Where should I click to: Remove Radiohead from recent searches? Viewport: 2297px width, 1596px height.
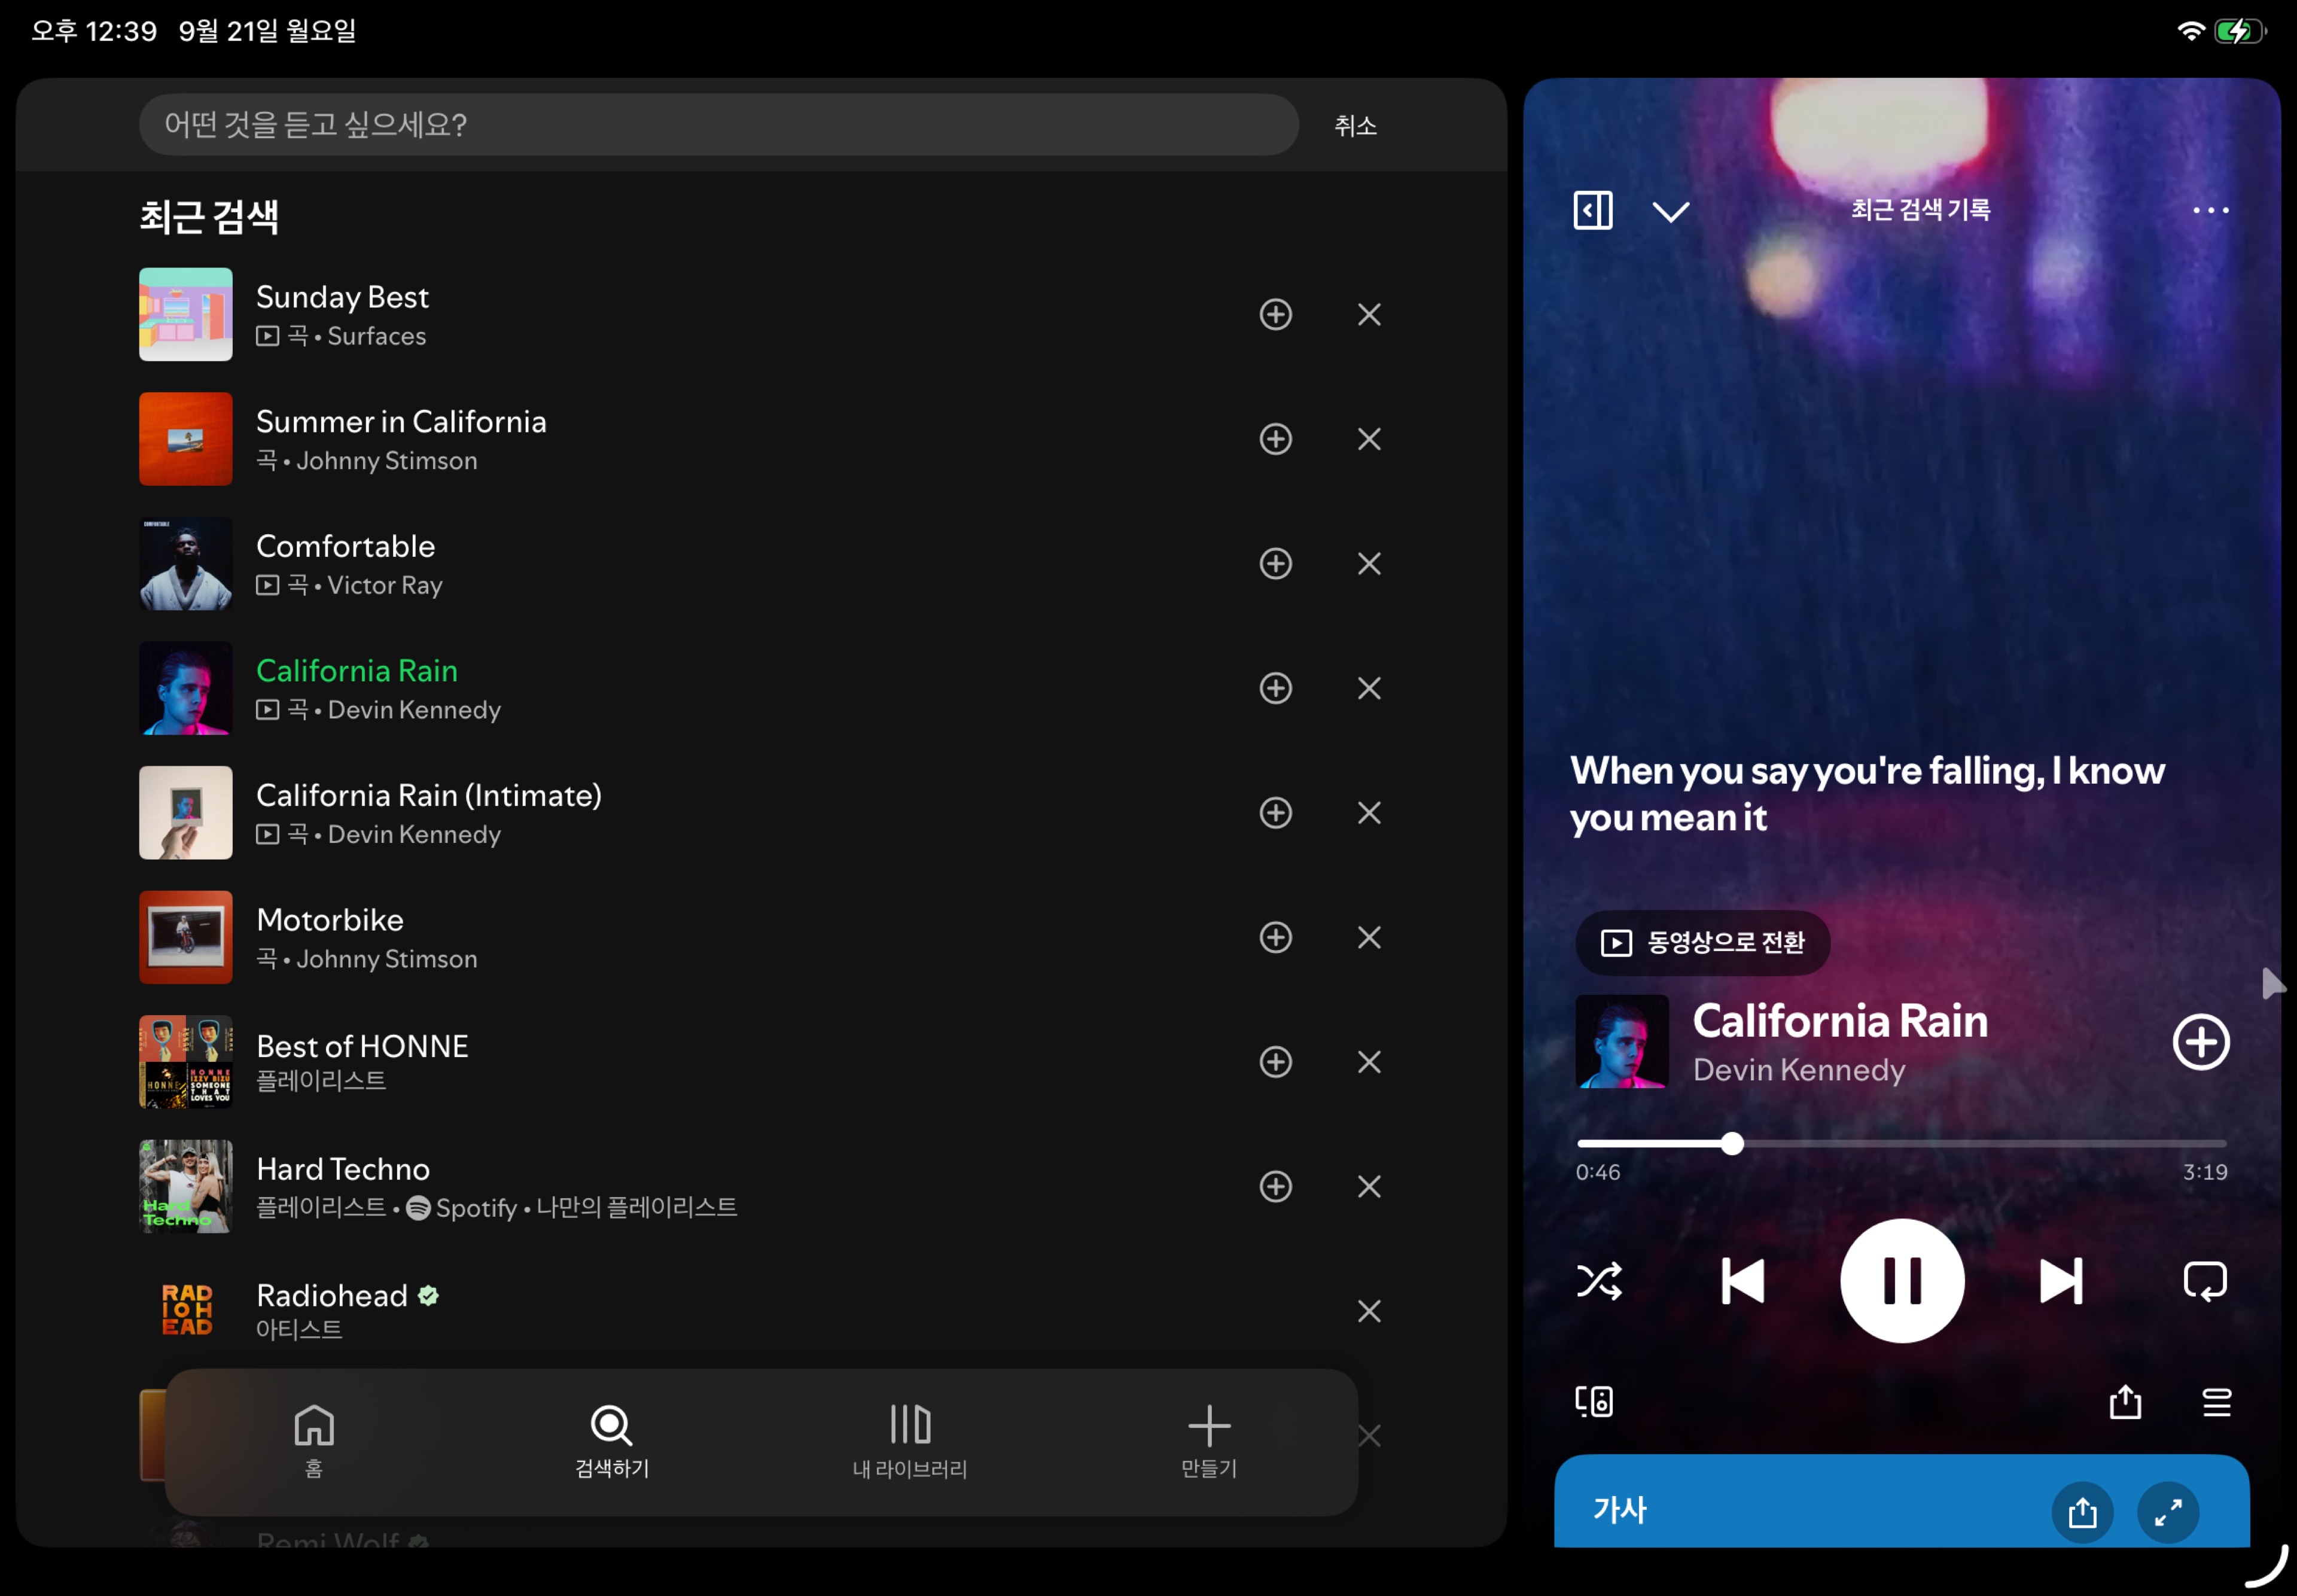click(1369, 1310)
